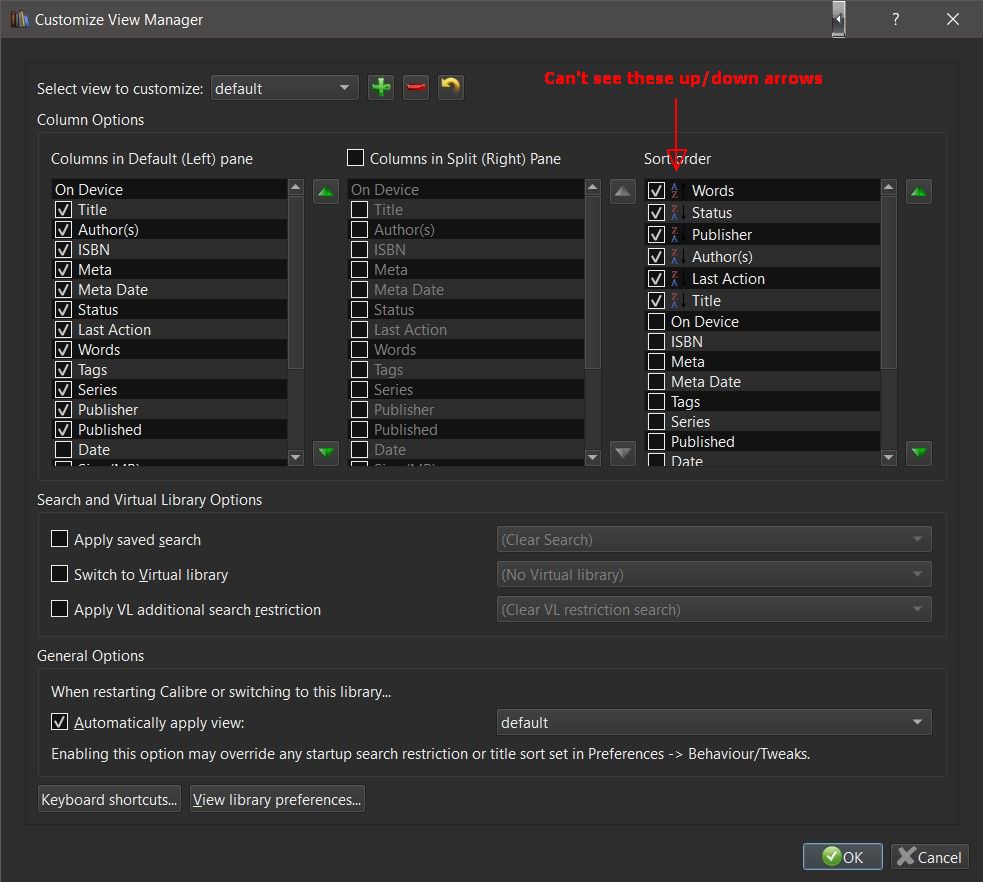Open automatically apply view default dropdown
Image resolution: width=983 pixels, height=882 pixels.
click(714, 722)
